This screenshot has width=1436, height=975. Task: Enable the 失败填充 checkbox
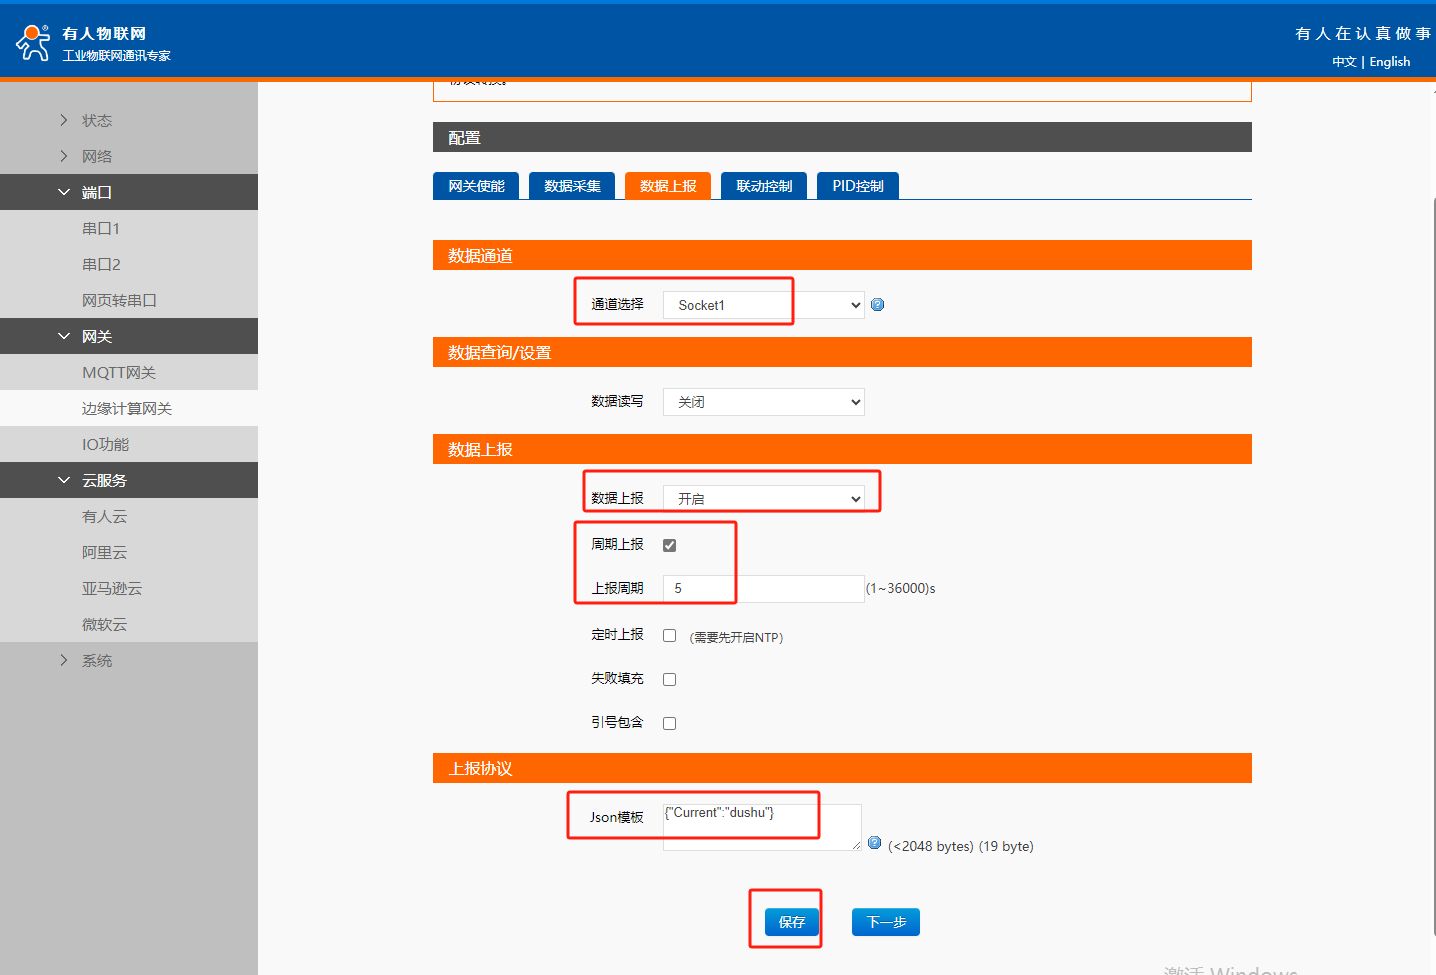669,679
